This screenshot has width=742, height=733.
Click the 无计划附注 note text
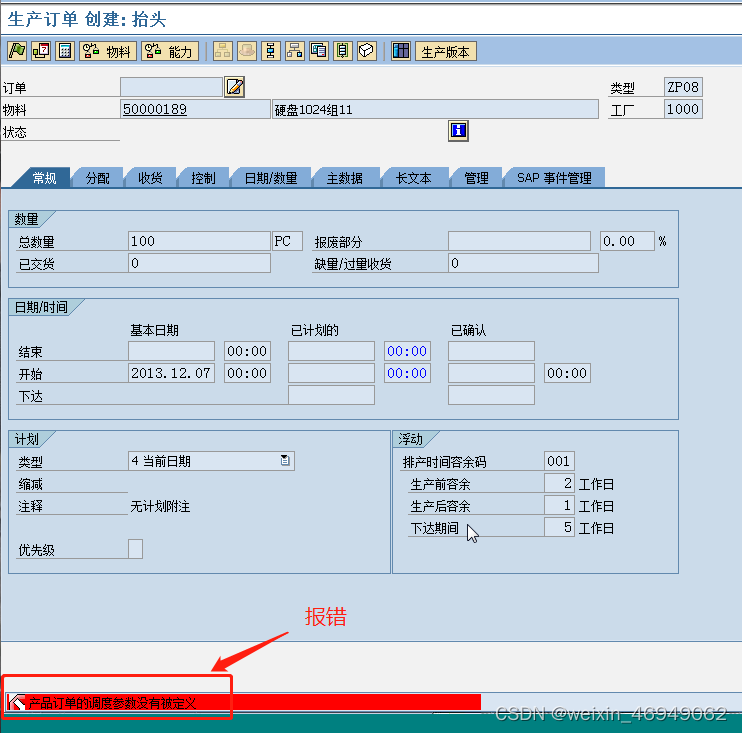[160, 506]
